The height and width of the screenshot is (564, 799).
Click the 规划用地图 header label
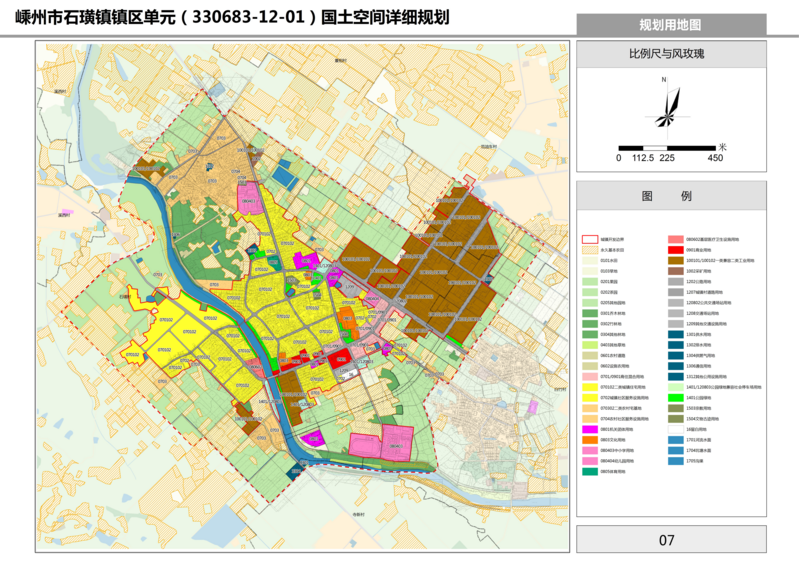tap(669, 25)
